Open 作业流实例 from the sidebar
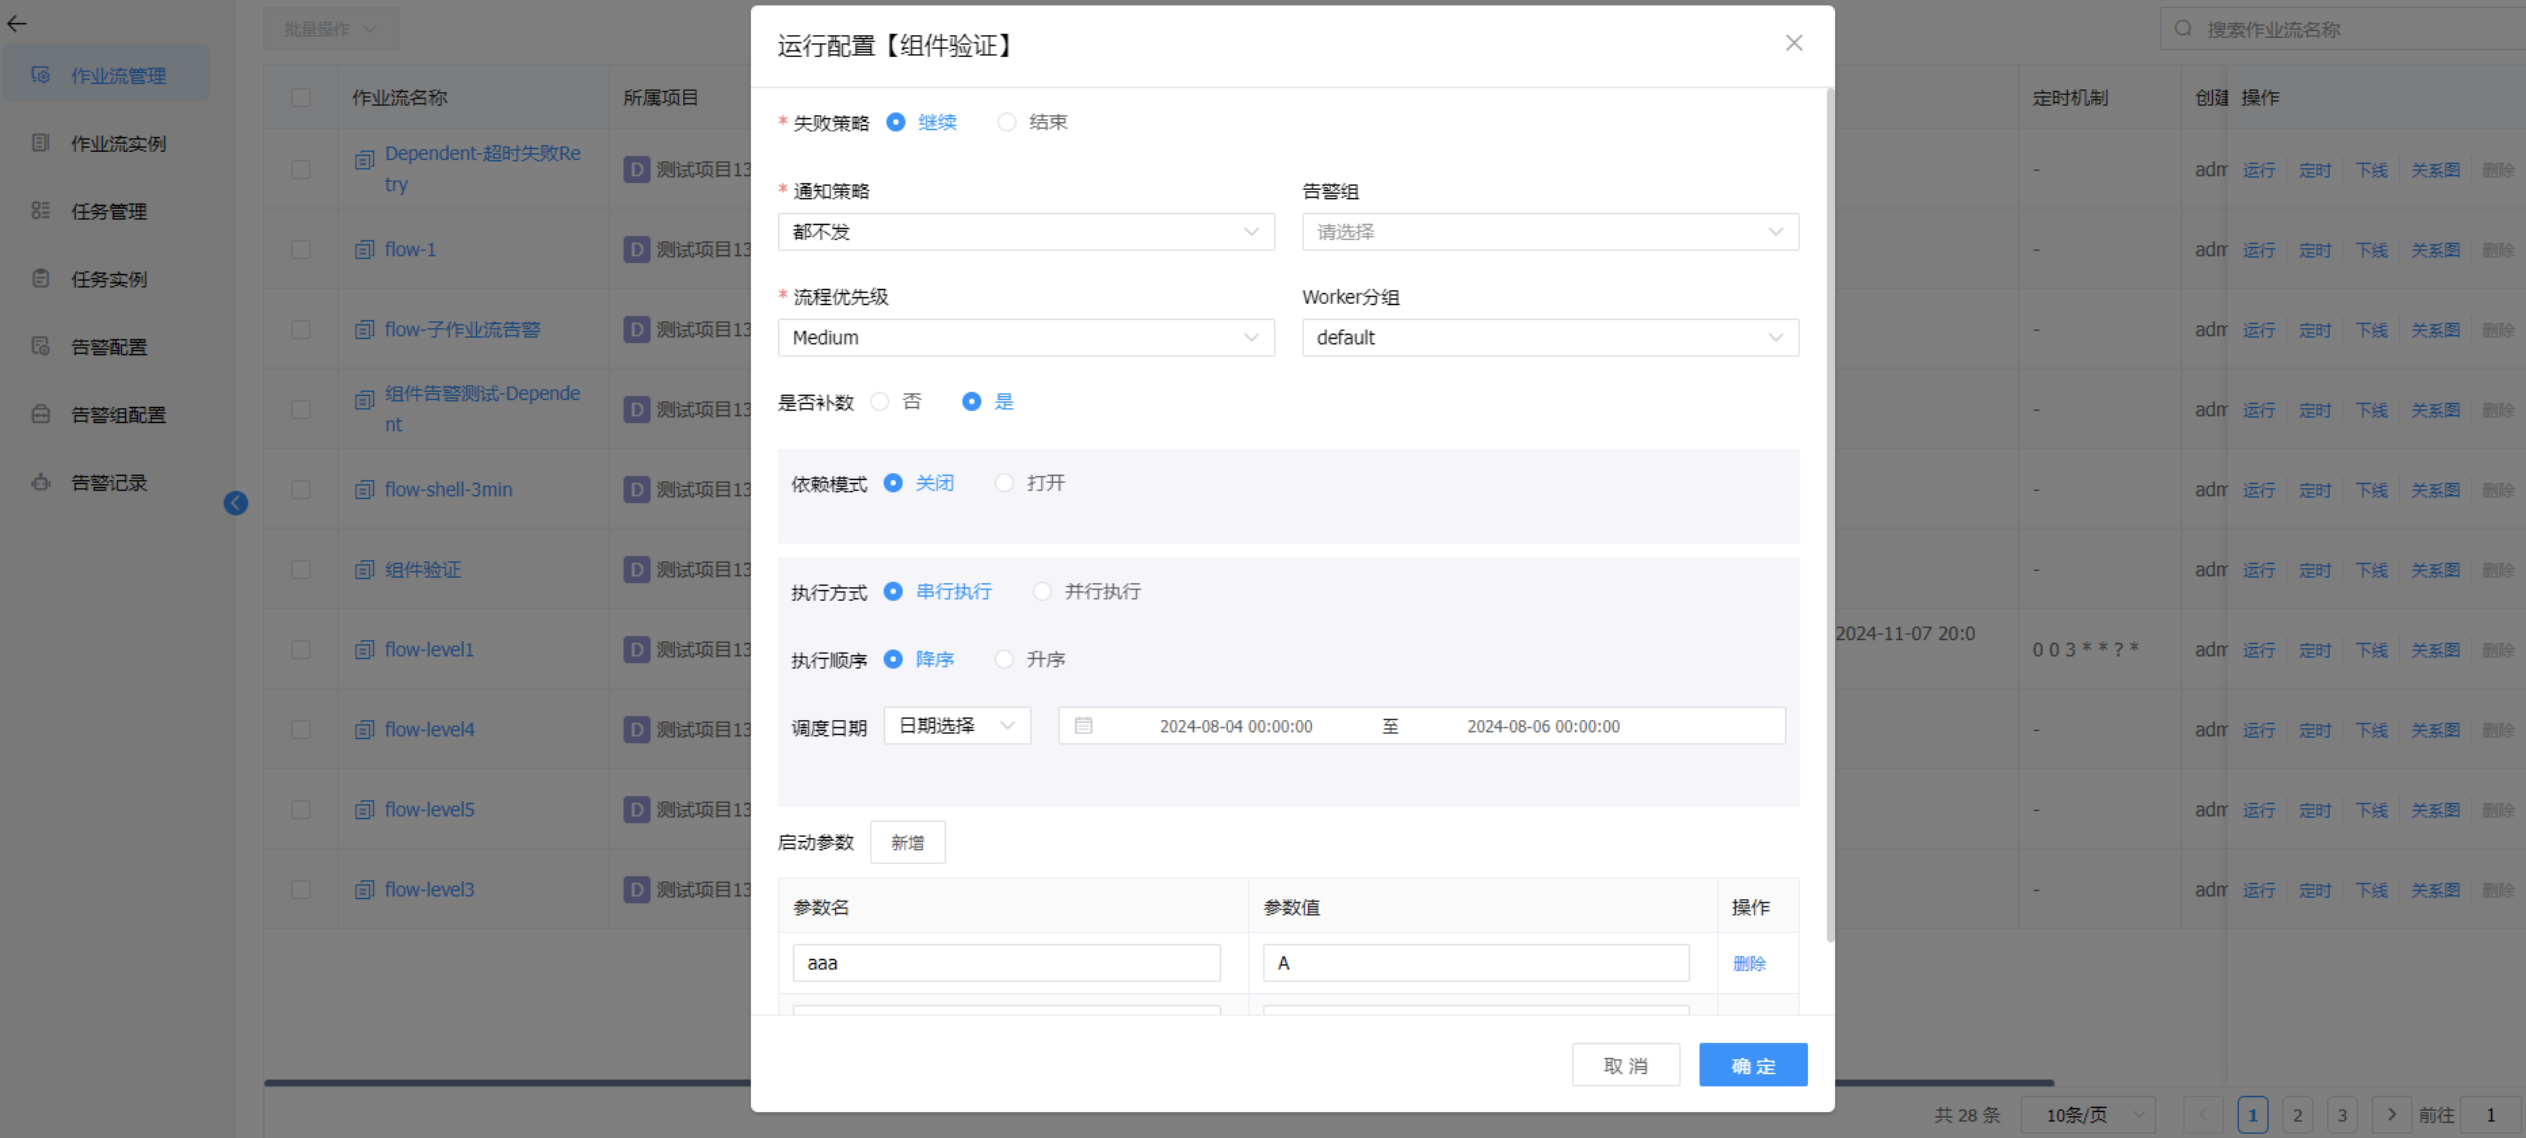This screenshot has height=1138, width=2526. coord(117,143)
